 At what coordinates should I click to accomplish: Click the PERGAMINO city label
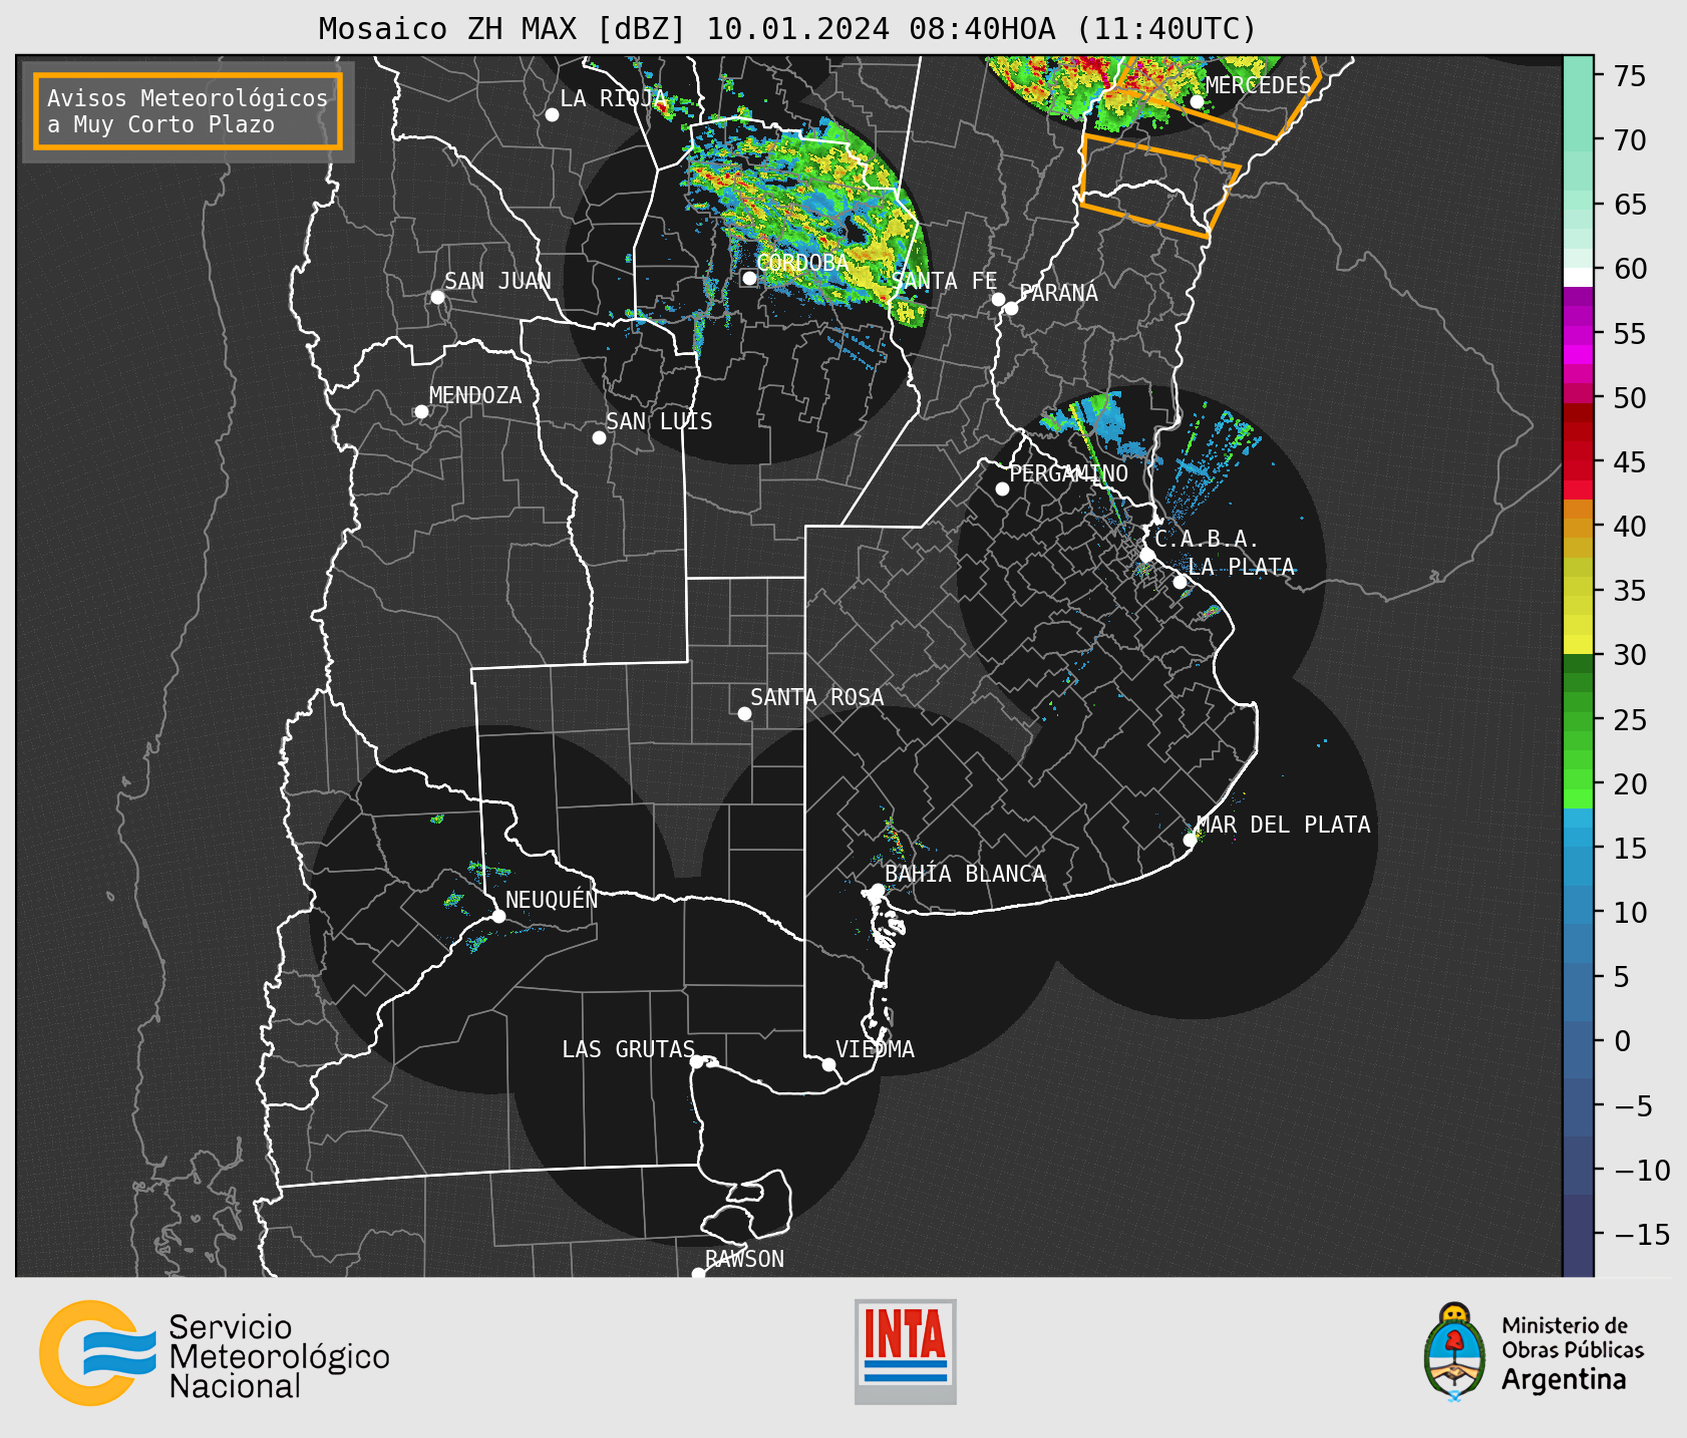click(1069, 474)
